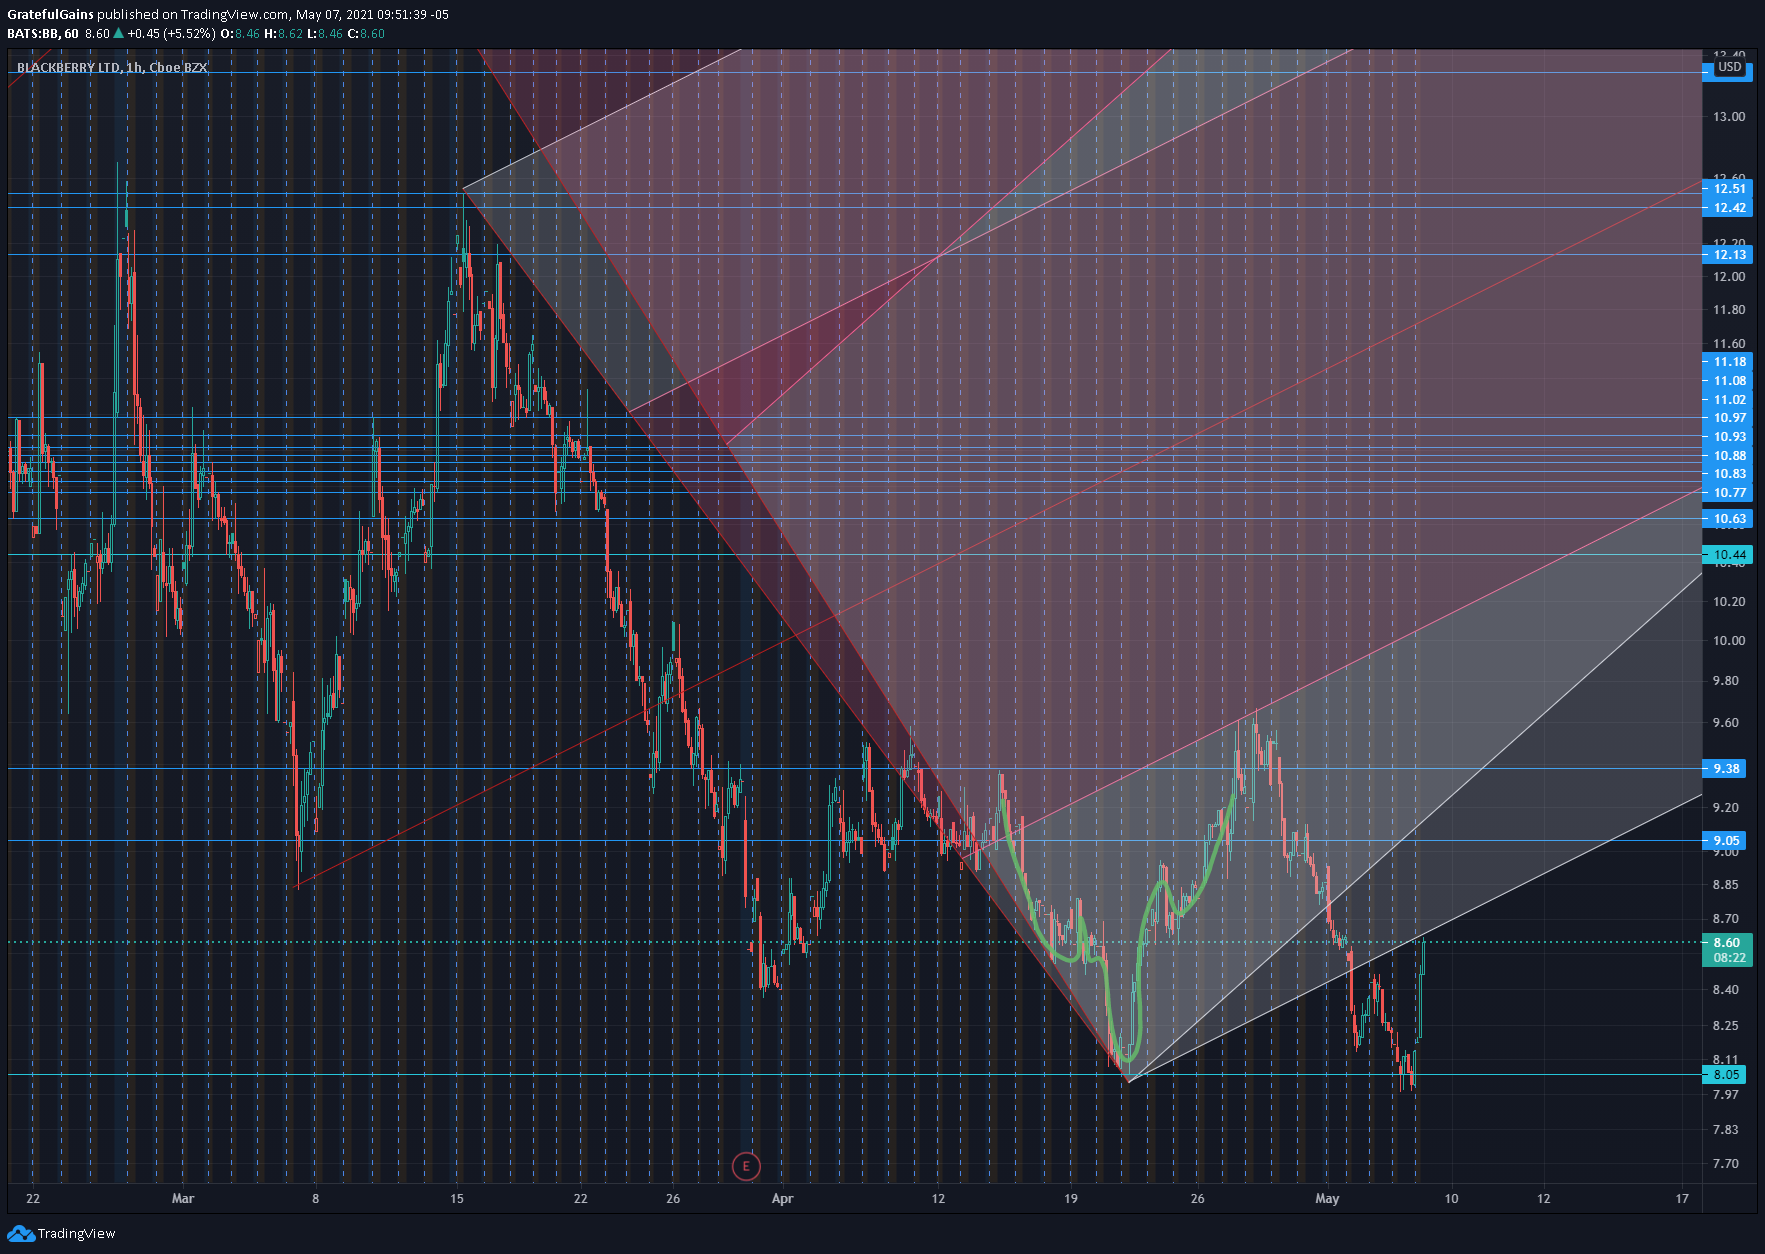1765x1254 pixels.
Task: Select the 10.97 price level label
Action: tap(1727, 418)
